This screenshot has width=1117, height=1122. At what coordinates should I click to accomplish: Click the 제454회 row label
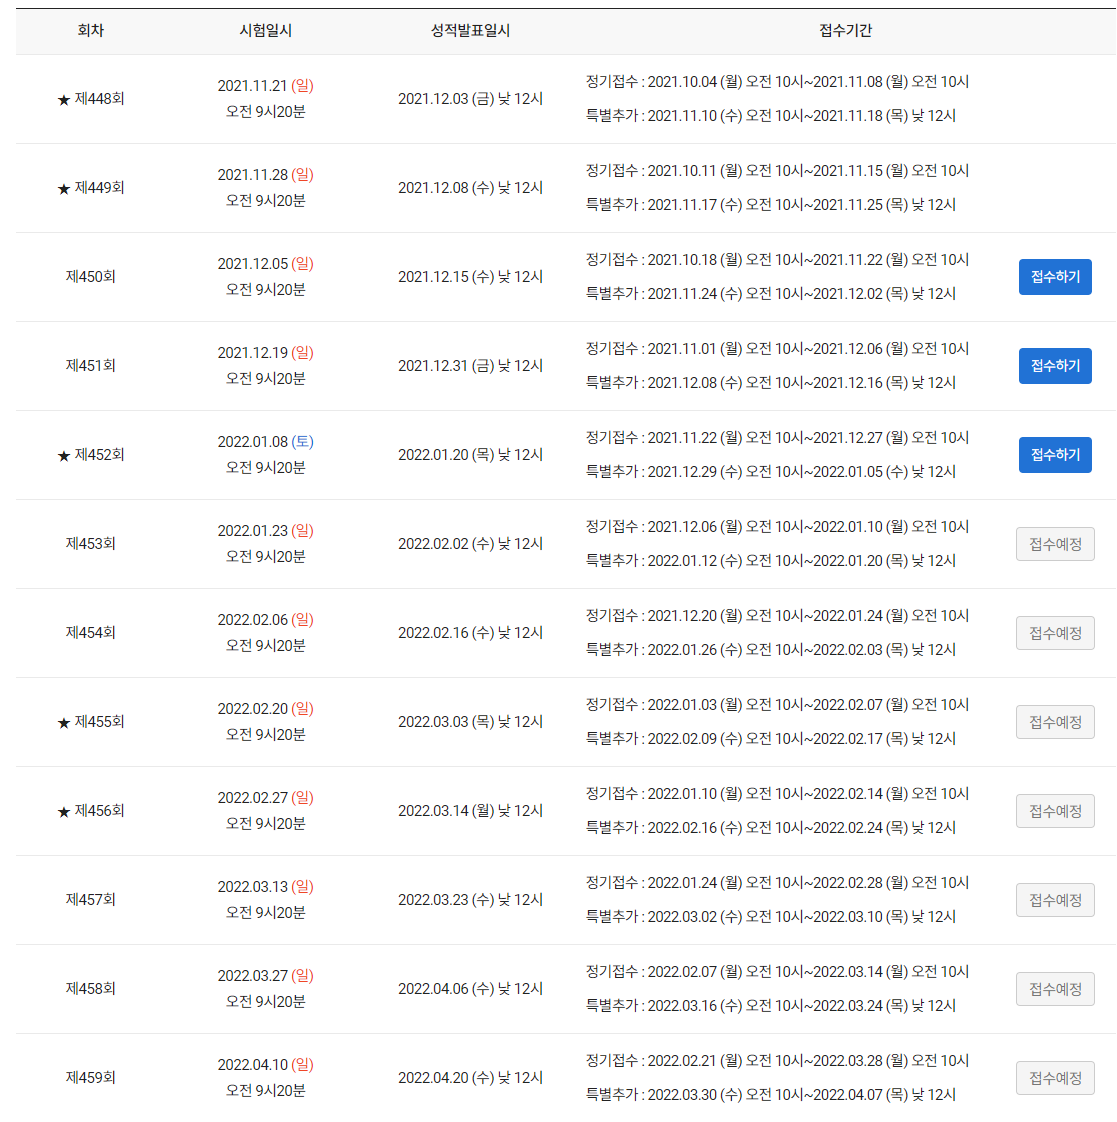[x=91, y=633]
